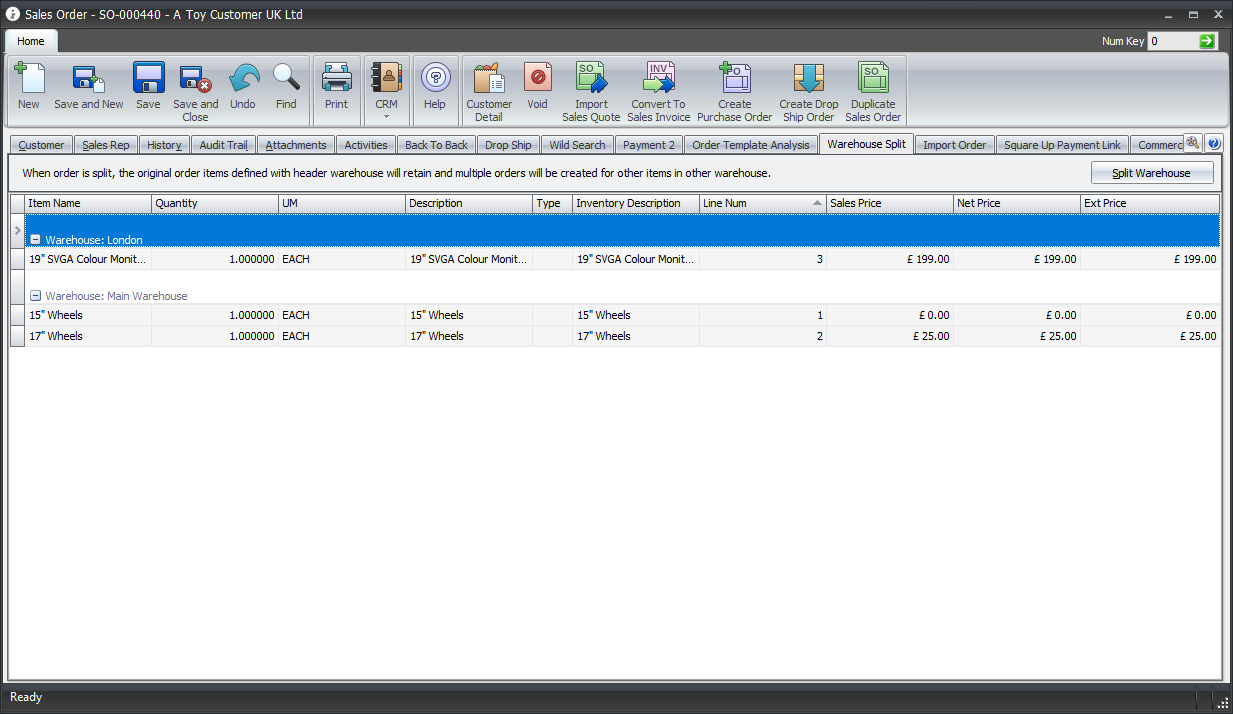Open the Order Template Analysis tab
The image size is (1233, 714).
751,145
